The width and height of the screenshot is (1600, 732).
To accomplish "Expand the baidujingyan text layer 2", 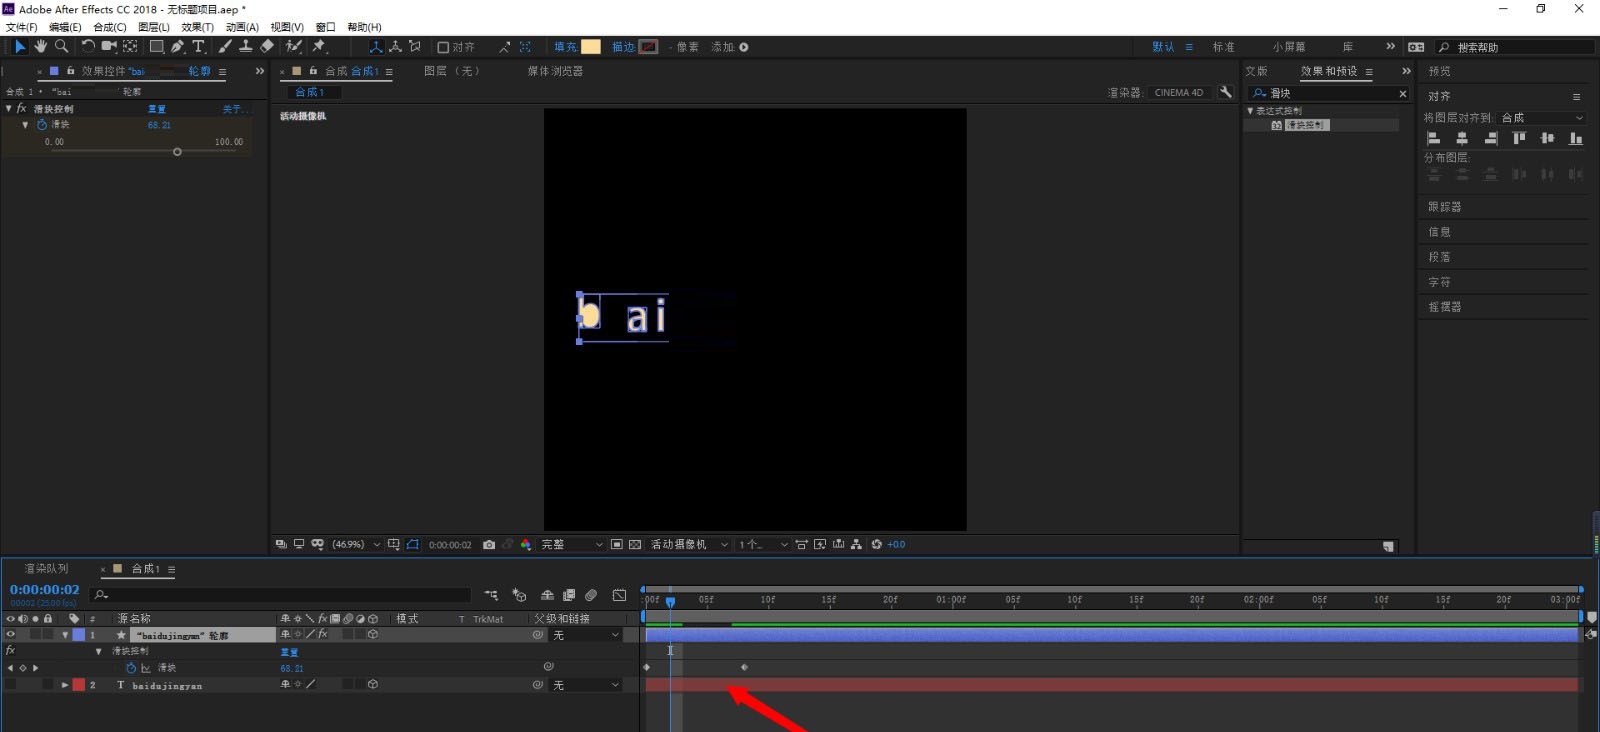I will [x=65, y=685].
